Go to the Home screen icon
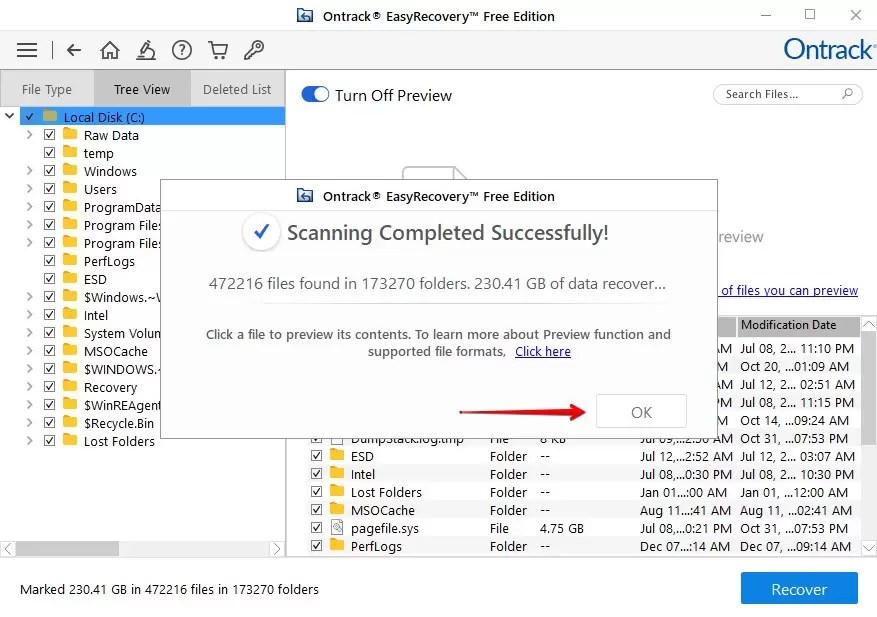This screenshot has height=617, width=877. (x=110, y=49)
